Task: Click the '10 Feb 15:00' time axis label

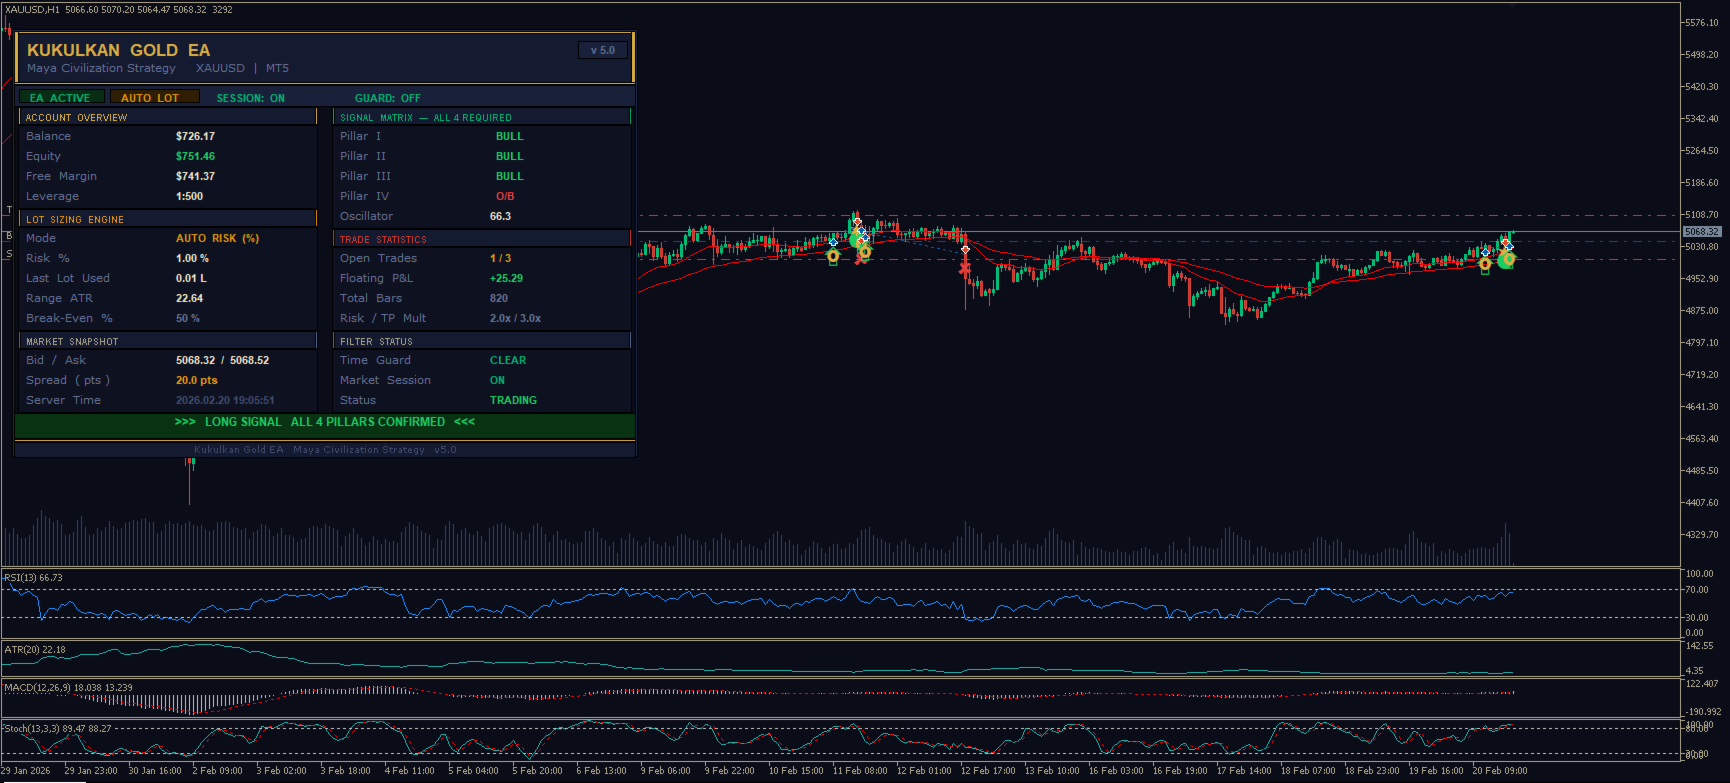Action: tap(796, 771)
